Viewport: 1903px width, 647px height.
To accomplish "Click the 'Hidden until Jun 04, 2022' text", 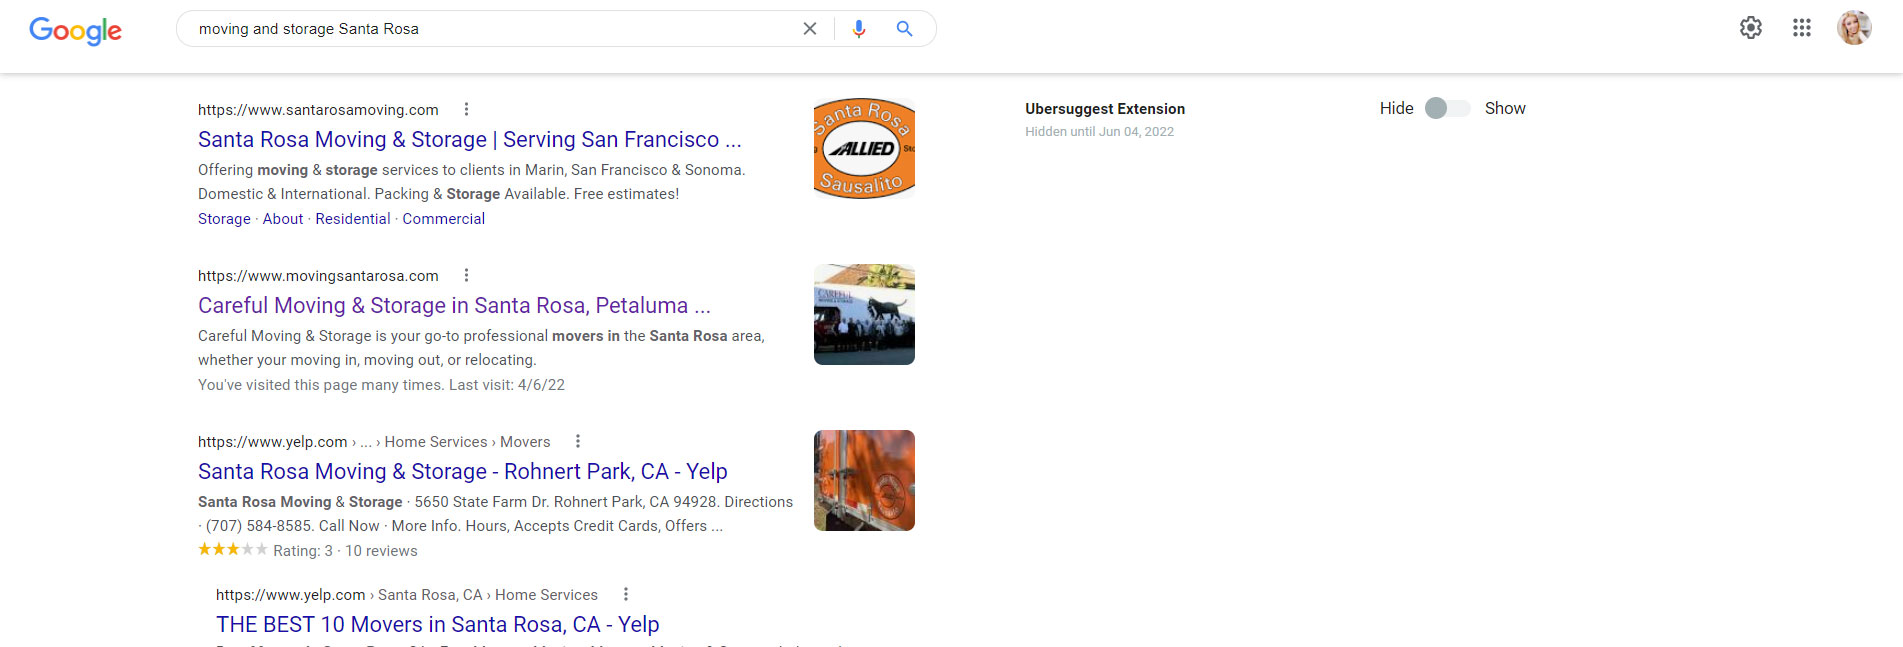I will click(x=1099, y=132).
